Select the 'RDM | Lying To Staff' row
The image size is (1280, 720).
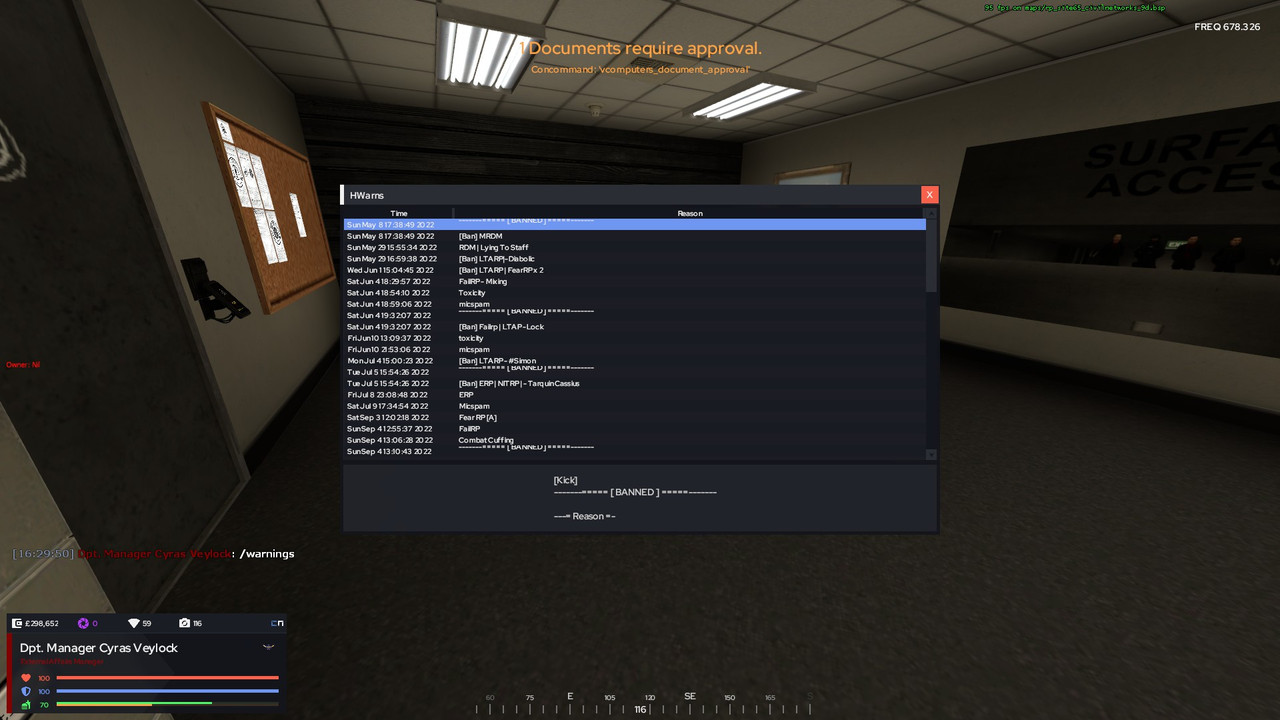(635, 247)
